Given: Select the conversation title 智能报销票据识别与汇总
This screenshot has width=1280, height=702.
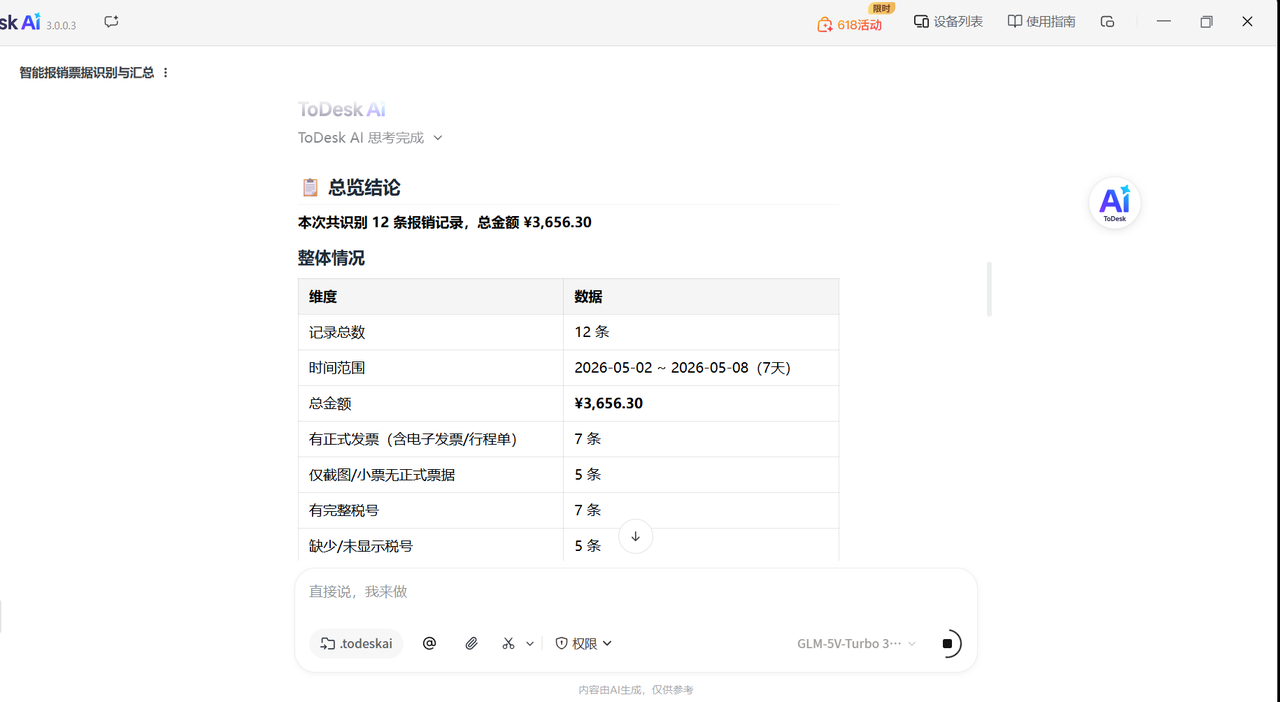Looking at the screenshot, I should pos(87,73).
